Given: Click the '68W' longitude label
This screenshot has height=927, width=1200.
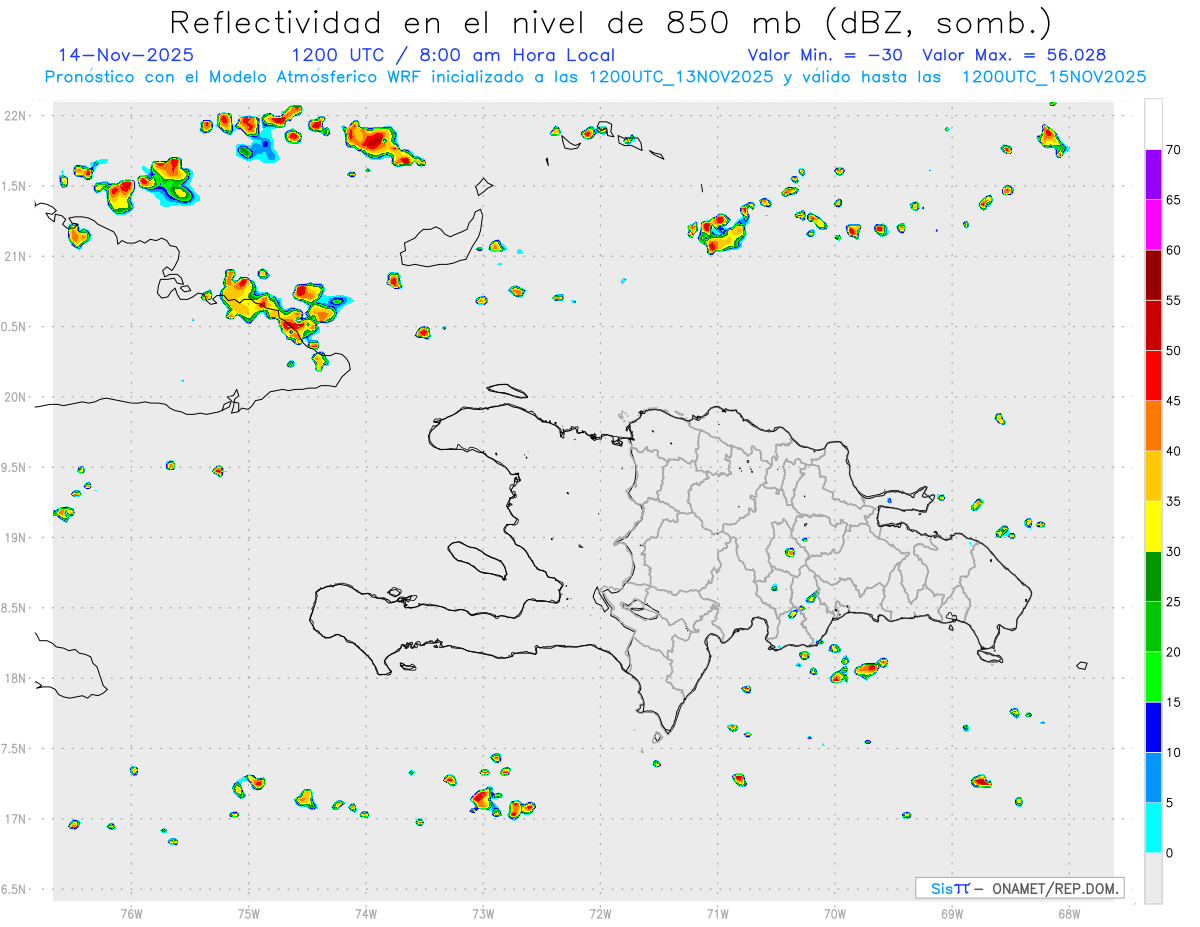Looking at the screenshot, I should pos(1069,913).
